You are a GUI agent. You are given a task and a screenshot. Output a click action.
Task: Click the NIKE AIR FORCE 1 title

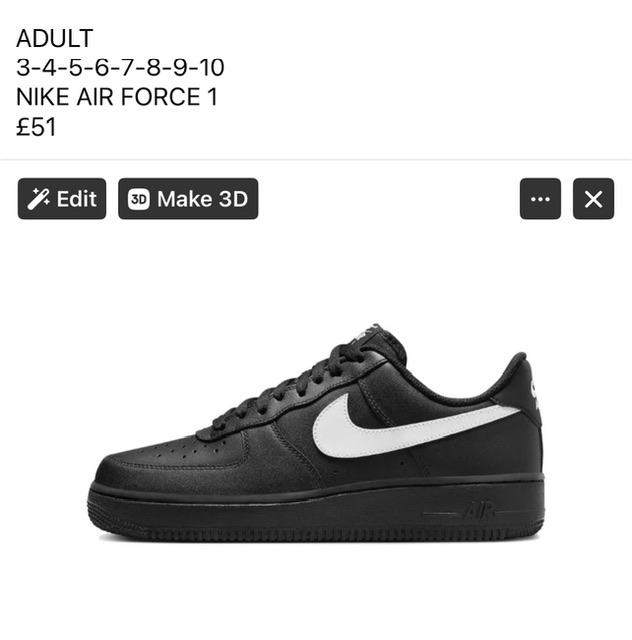point(117,97)
